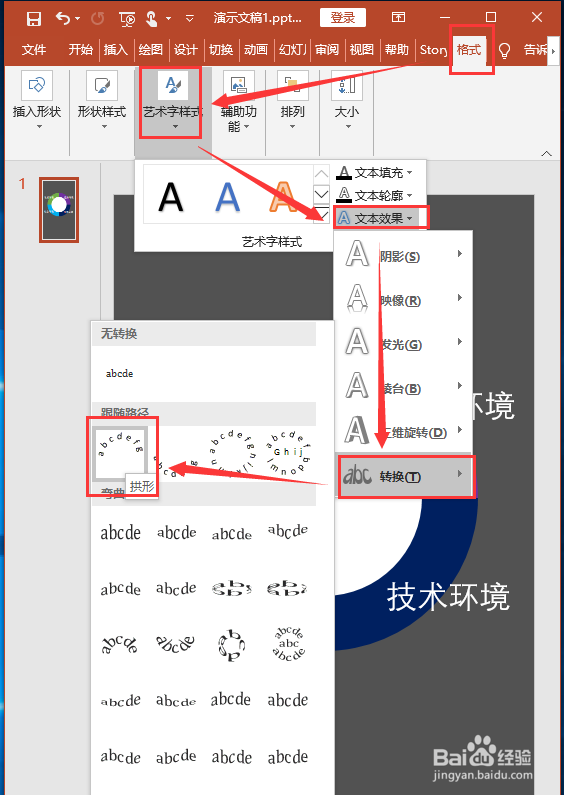564x795 pixels.
Task: Click the grayed Redo icon
Action: [x=97, y=19]
